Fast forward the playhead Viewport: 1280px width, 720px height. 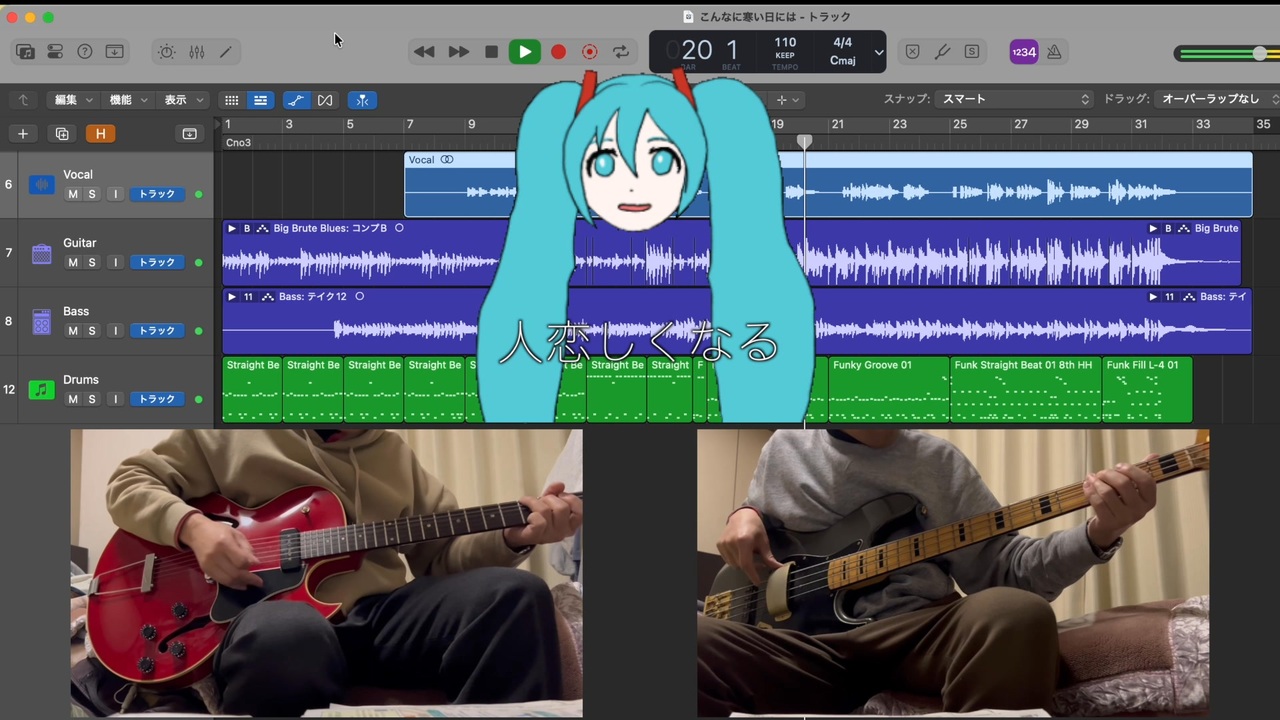tap(458, 52)
